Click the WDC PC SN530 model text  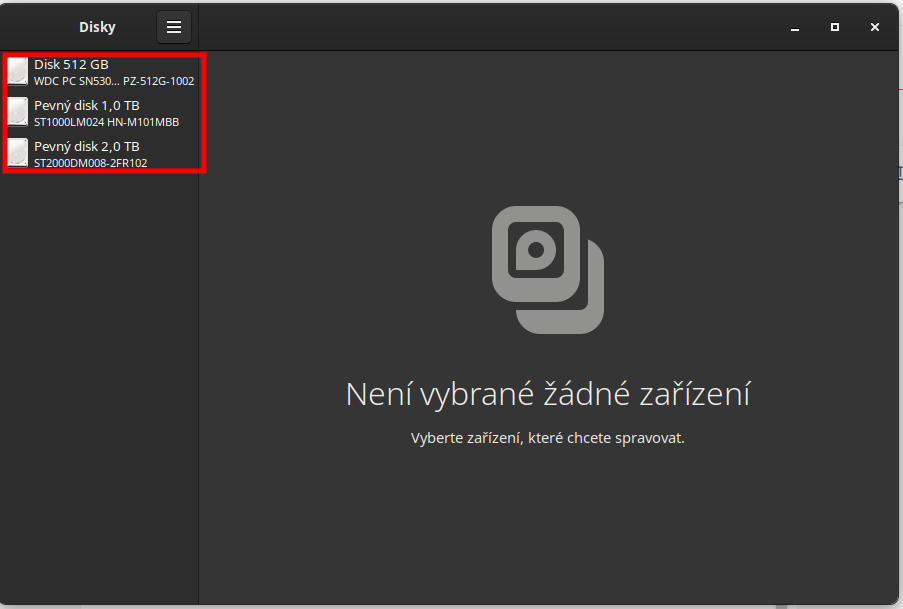114,81
